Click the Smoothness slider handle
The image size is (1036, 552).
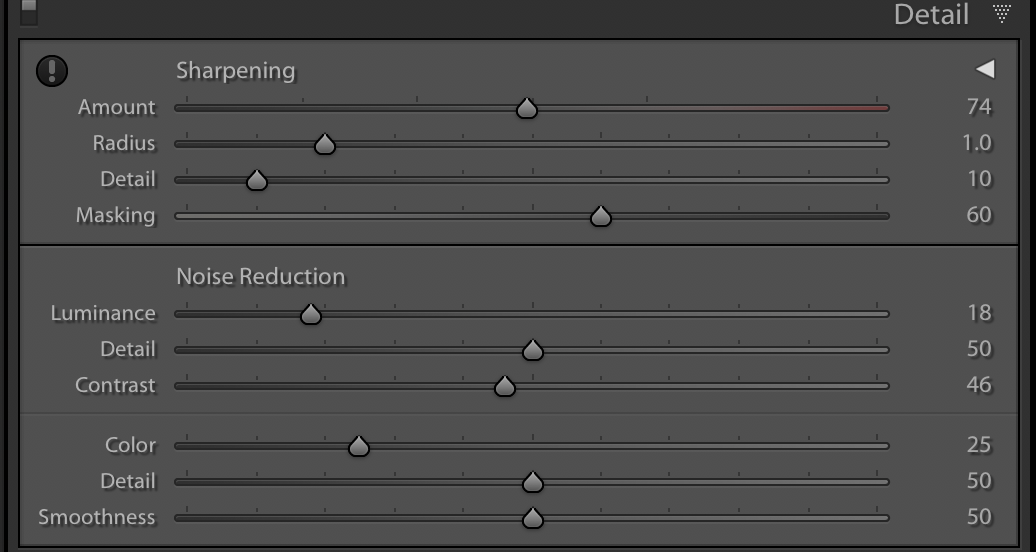click(x=533, y=518)
